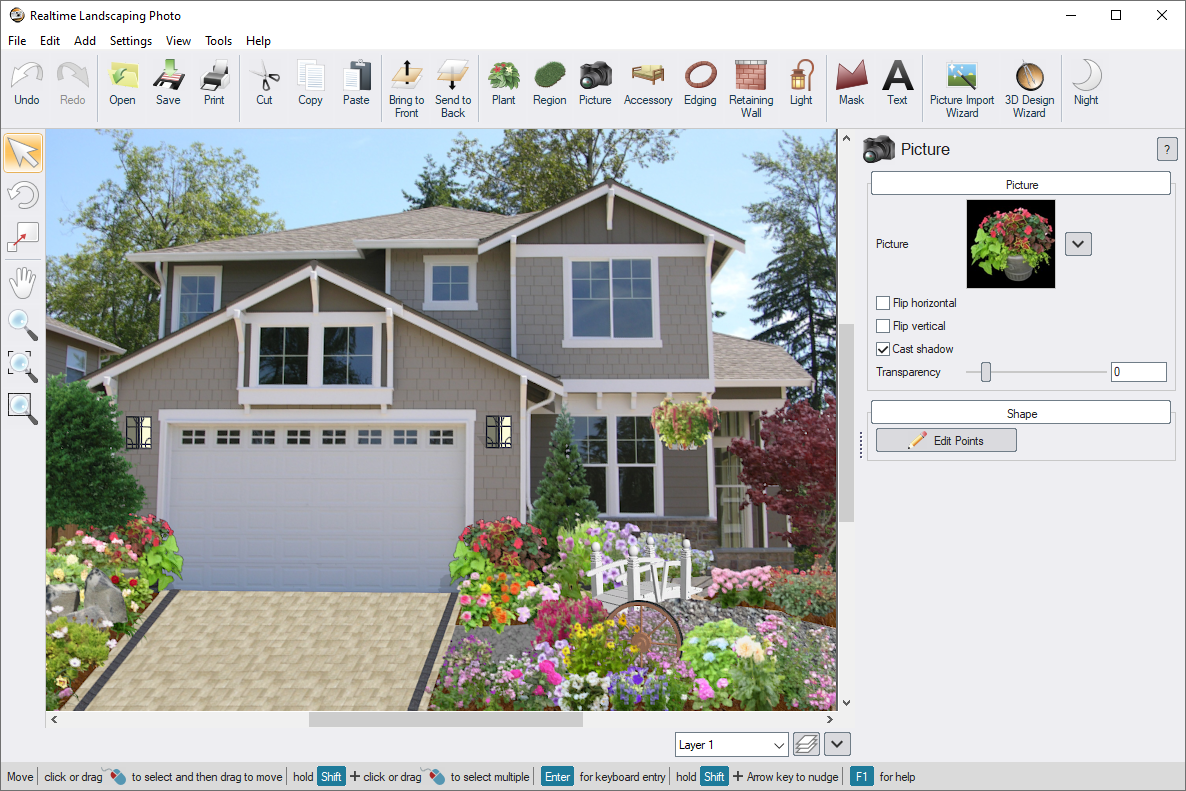
Task: Open the 3D Design Wizard
Action: 1028,85
